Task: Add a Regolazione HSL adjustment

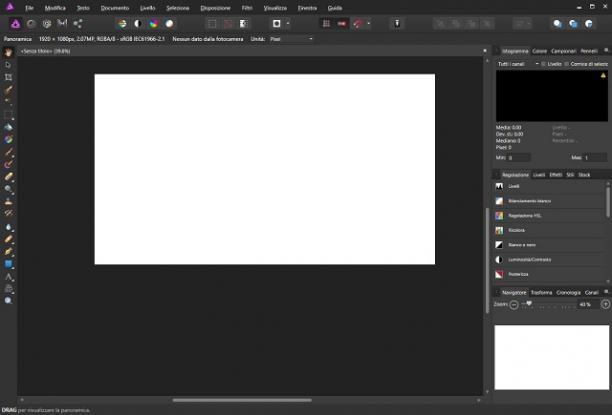Action: click(x=549, y=216)
